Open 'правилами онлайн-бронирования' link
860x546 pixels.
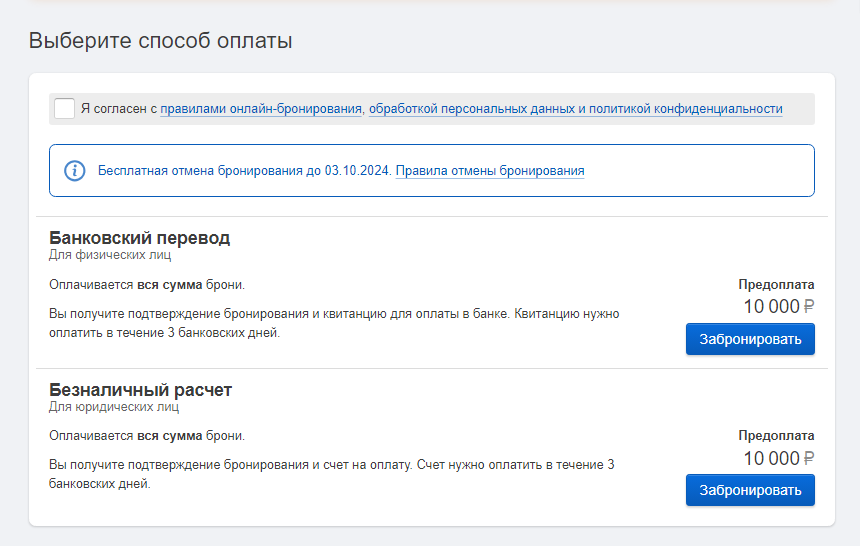pos(261,109)
